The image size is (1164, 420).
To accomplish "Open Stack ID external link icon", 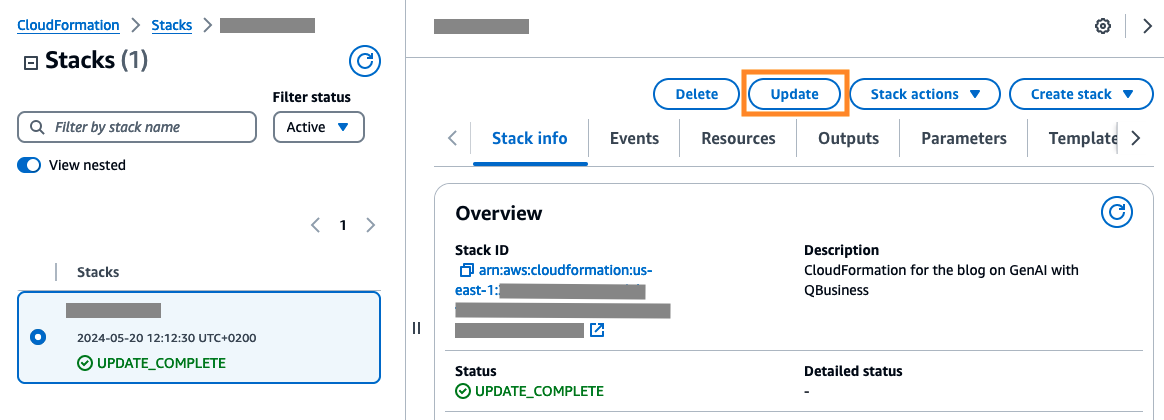I will (x=597, y=329).
